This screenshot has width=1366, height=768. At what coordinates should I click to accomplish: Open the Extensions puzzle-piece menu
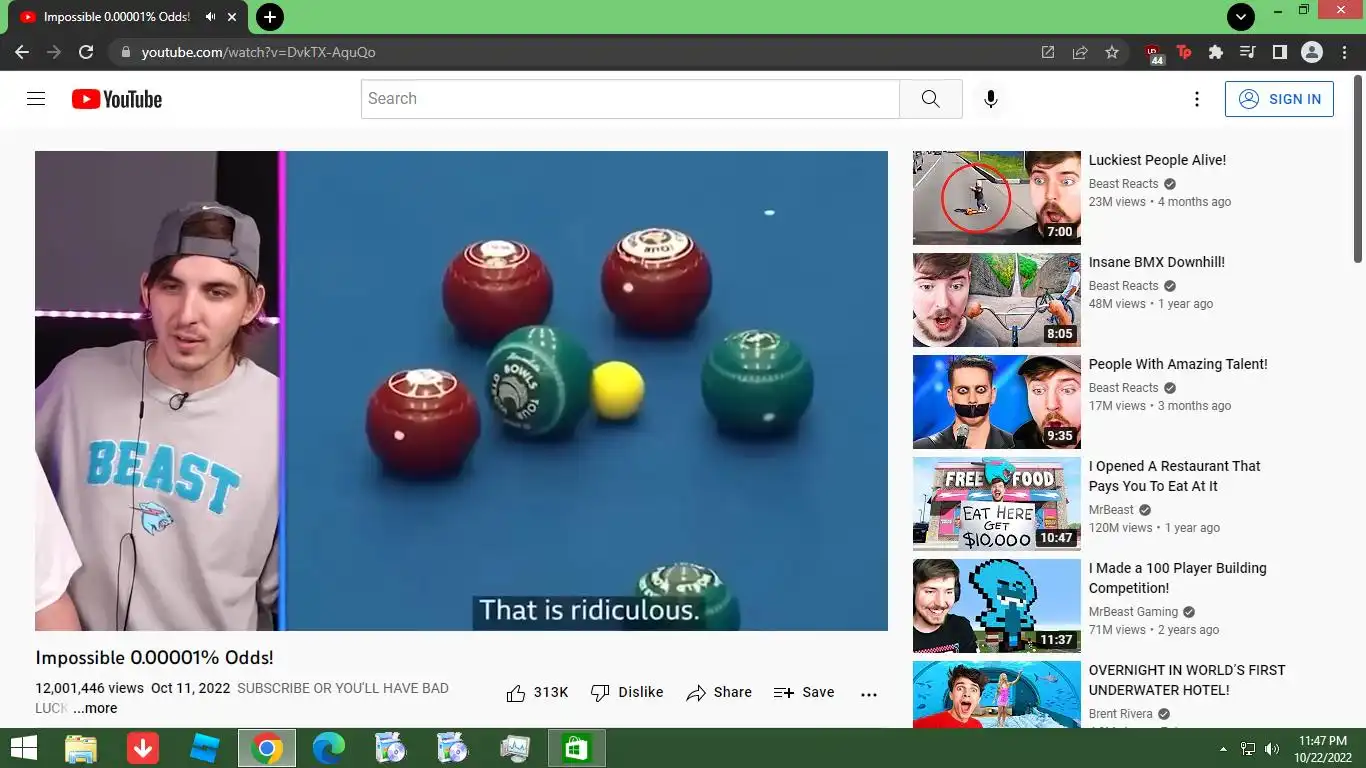point(1216,52)
